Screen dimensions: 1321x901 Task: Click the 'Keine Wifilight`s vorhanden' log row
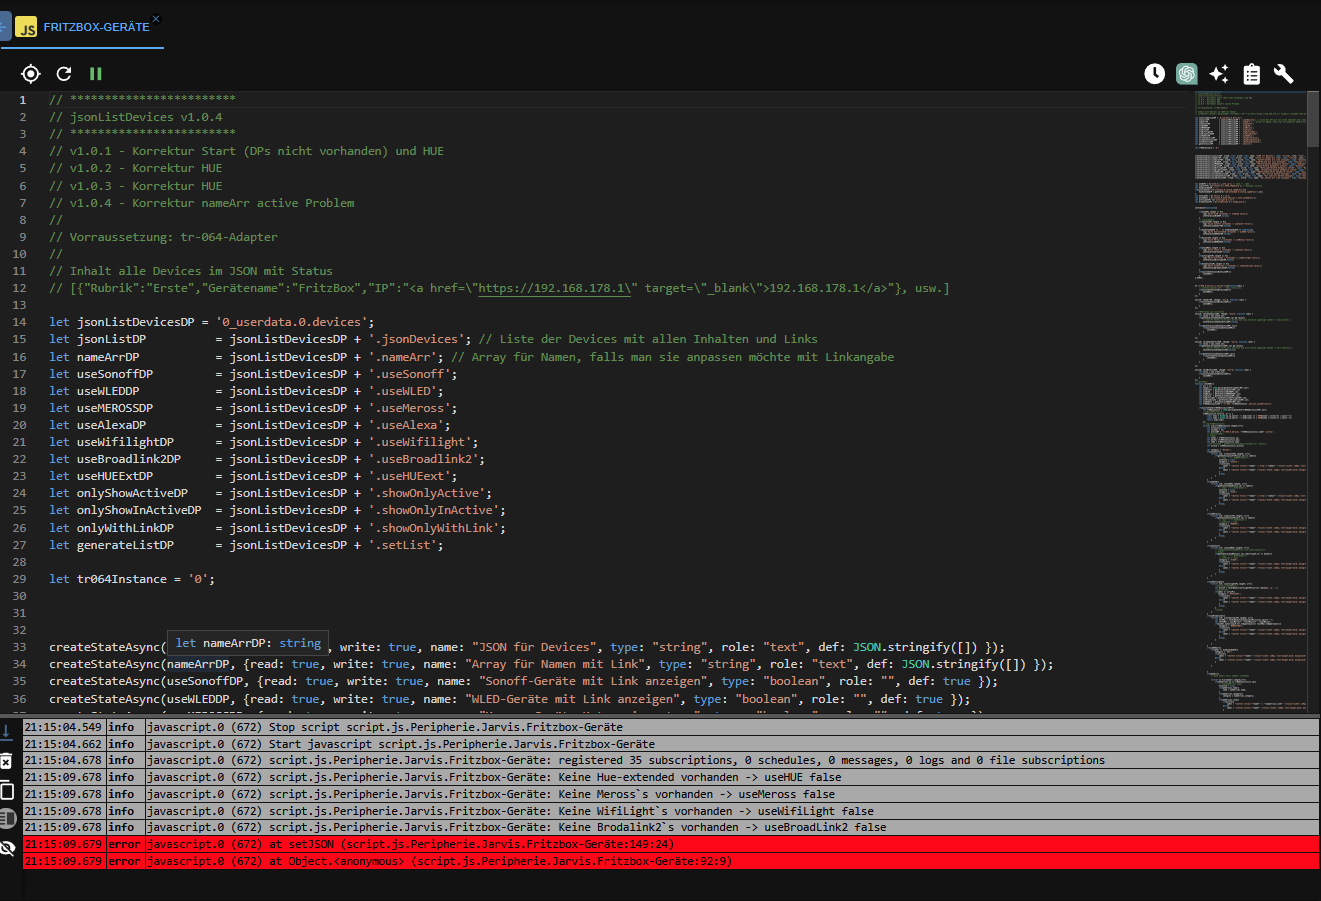coord(671,811)
